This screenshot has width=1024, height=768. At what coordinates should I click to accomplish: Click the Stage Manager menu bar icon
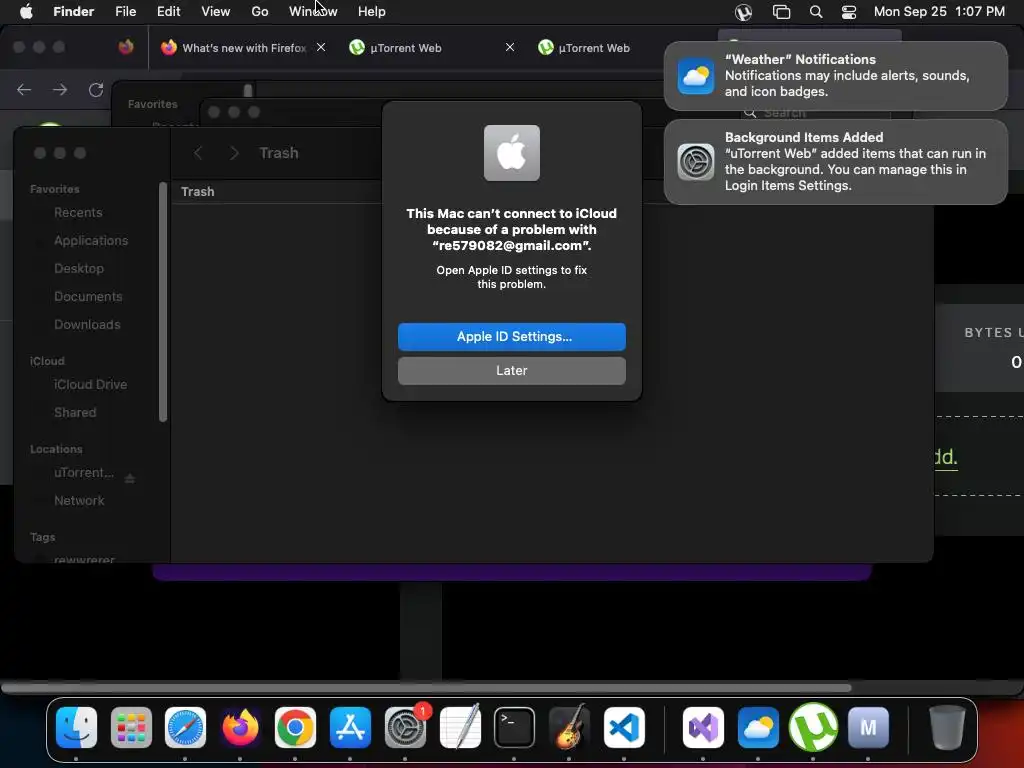tap(781, 11)
